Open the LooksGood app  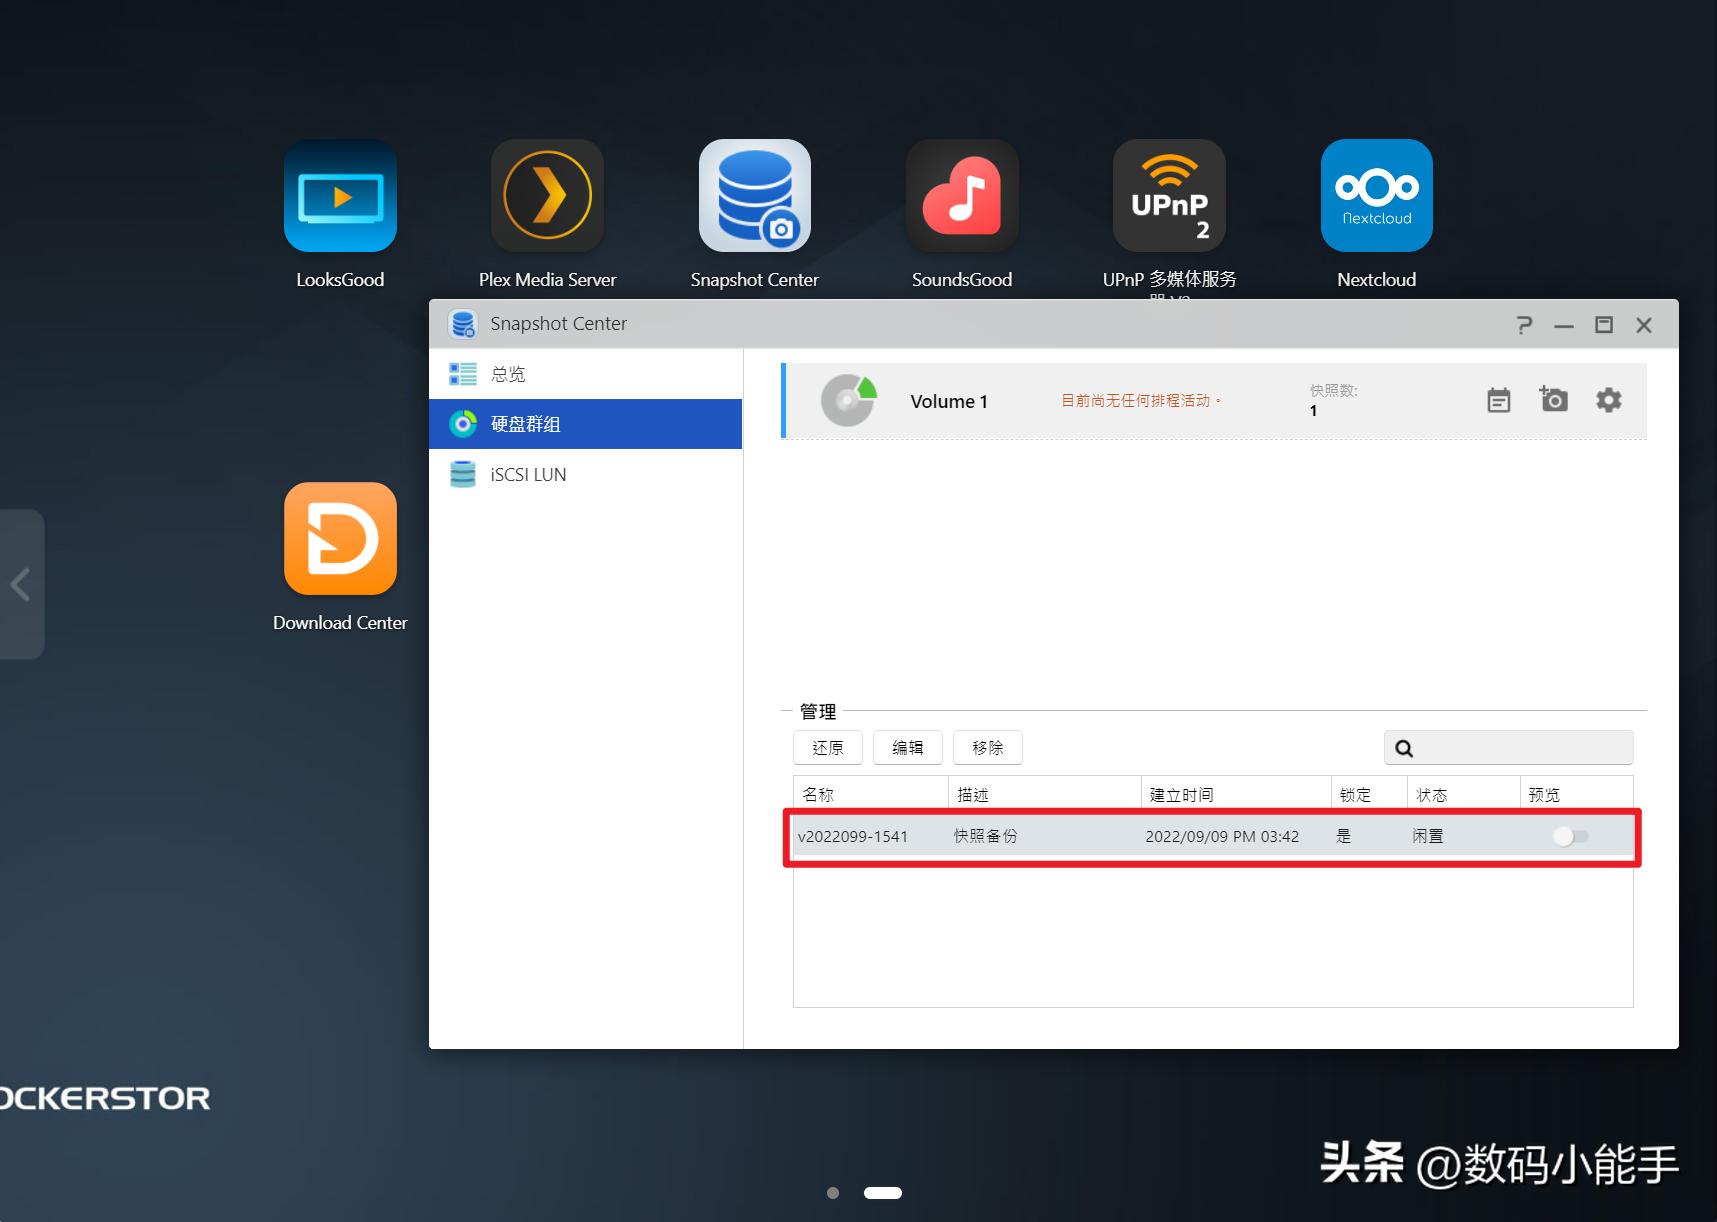[x=340, y=196]
